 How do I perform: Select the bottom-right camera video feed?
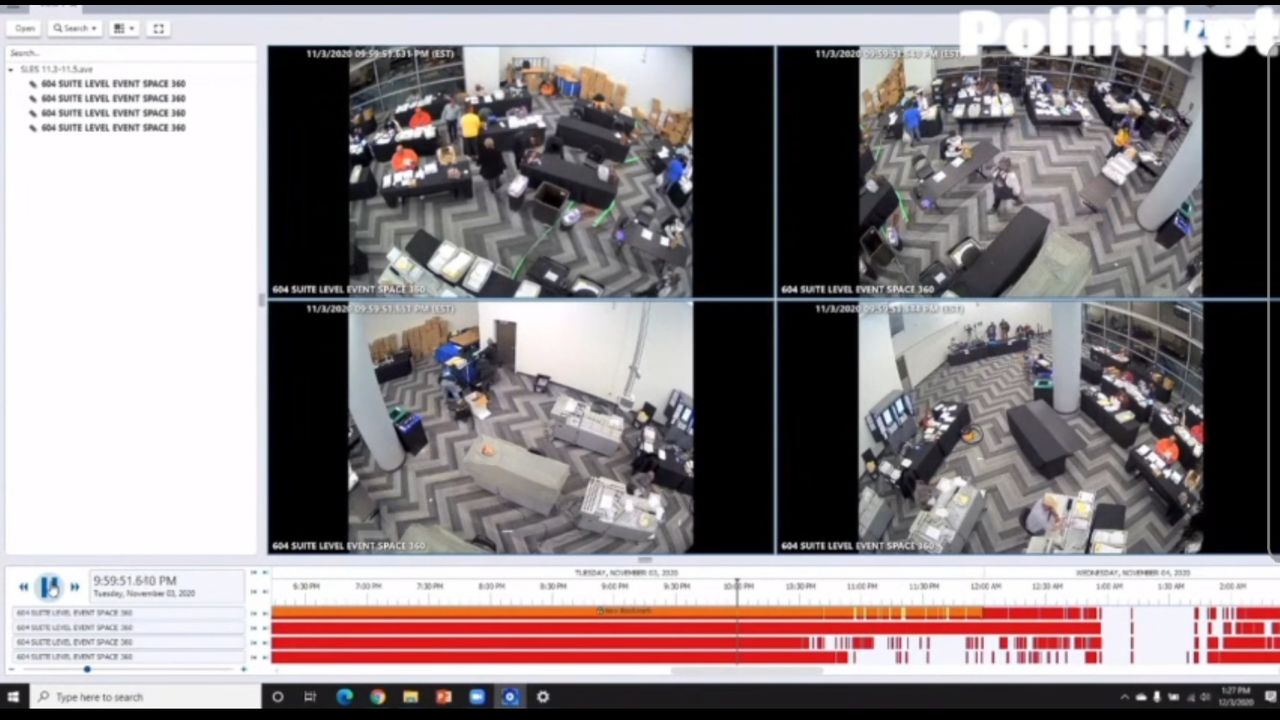point(1028,428)
